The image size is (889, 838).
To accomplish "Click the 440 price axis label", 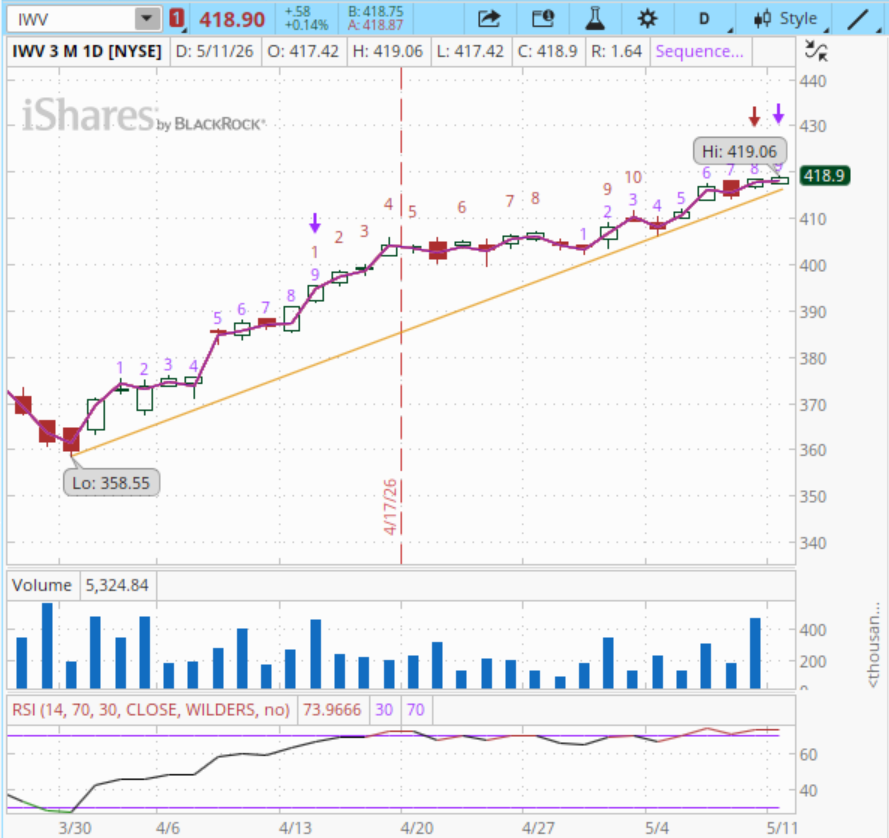I will coord(813,81).
